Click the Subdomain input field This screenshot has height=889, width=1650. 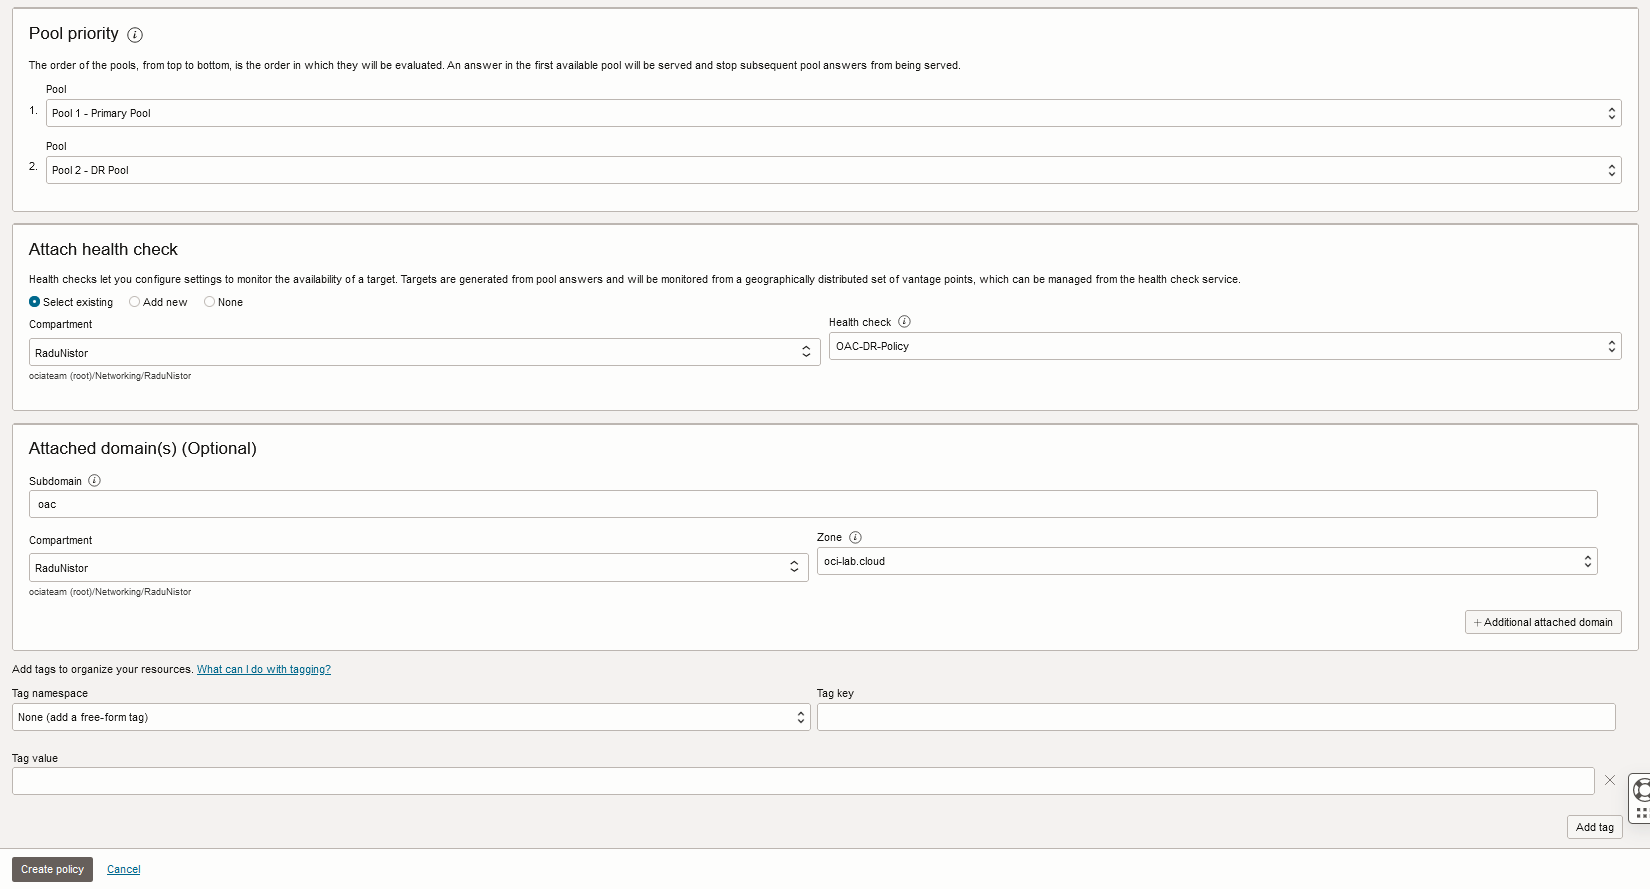click(812, 504)
